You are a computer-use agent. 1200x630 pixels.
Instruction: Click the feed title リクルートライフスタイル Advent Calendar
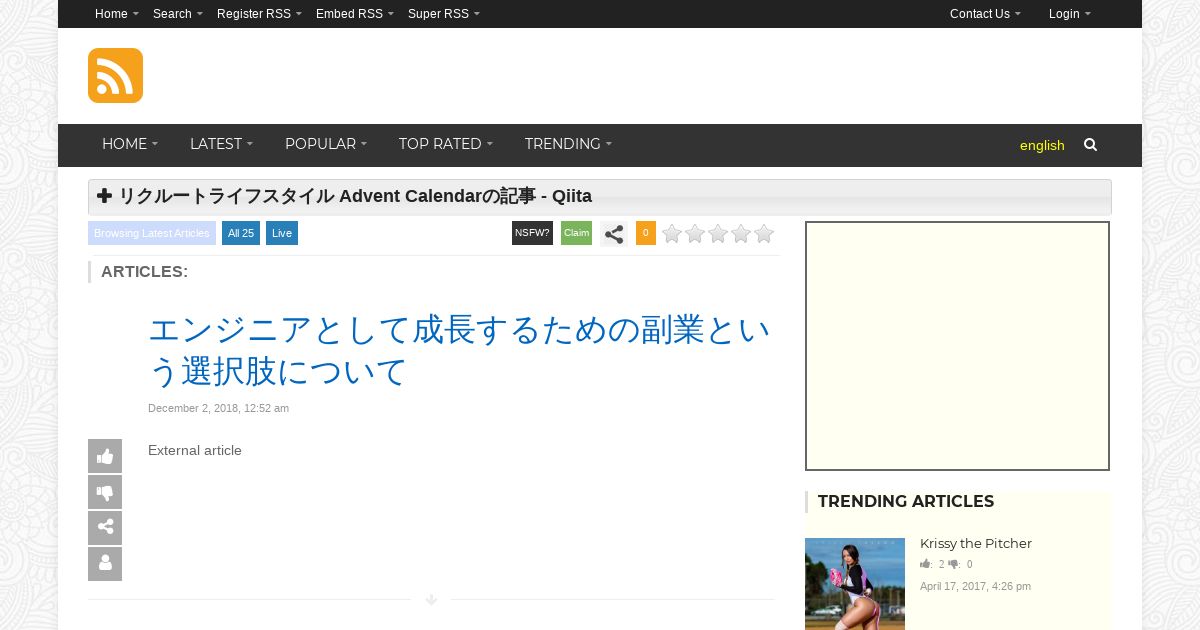tap(355, 196)
